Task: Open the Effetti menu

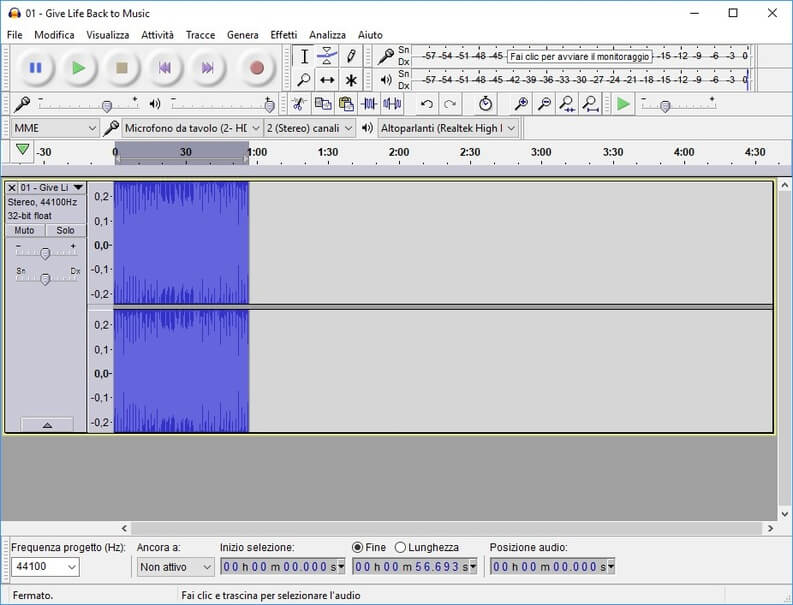Action: point(284,35)
